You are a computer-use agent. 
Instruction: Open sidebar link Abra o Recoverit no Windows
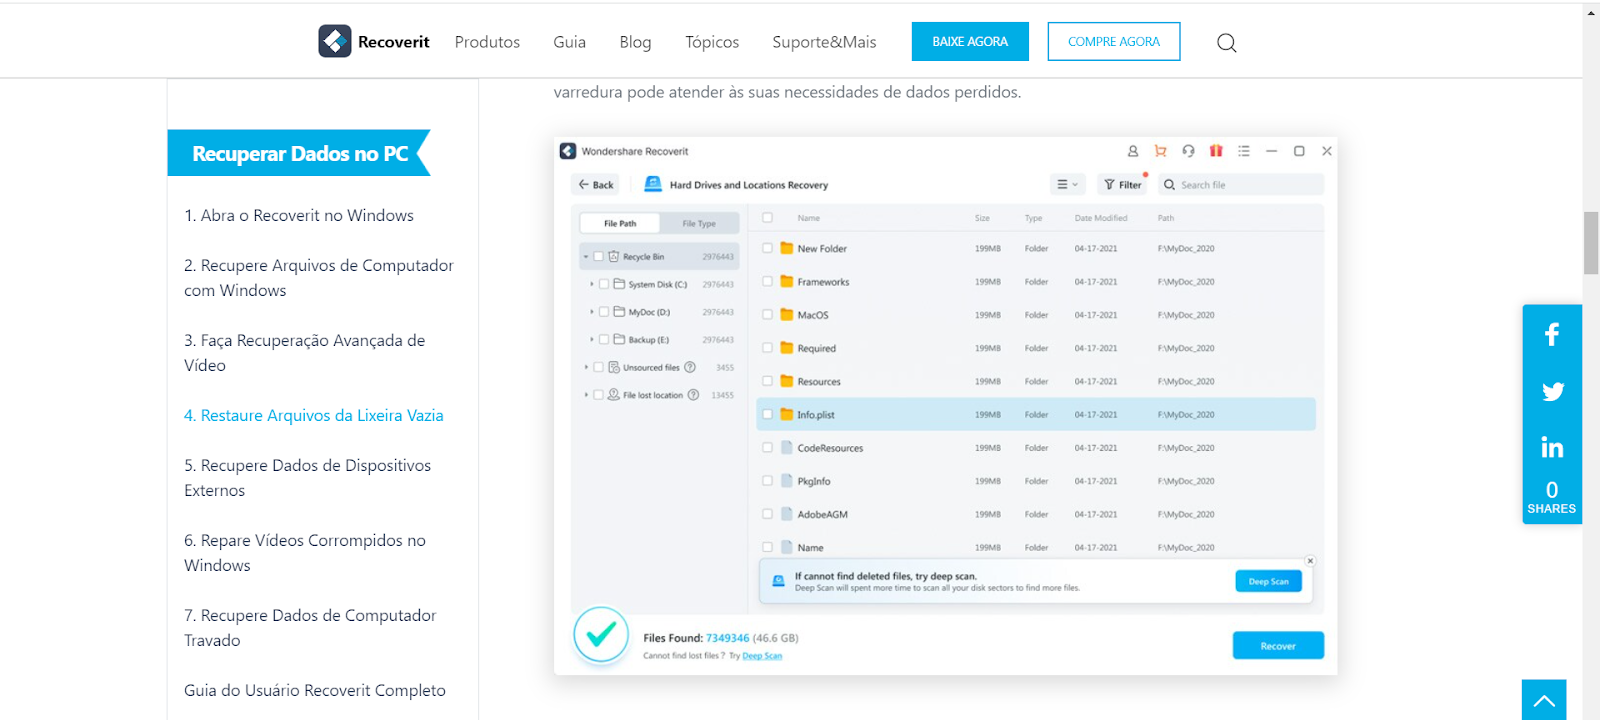299,215
